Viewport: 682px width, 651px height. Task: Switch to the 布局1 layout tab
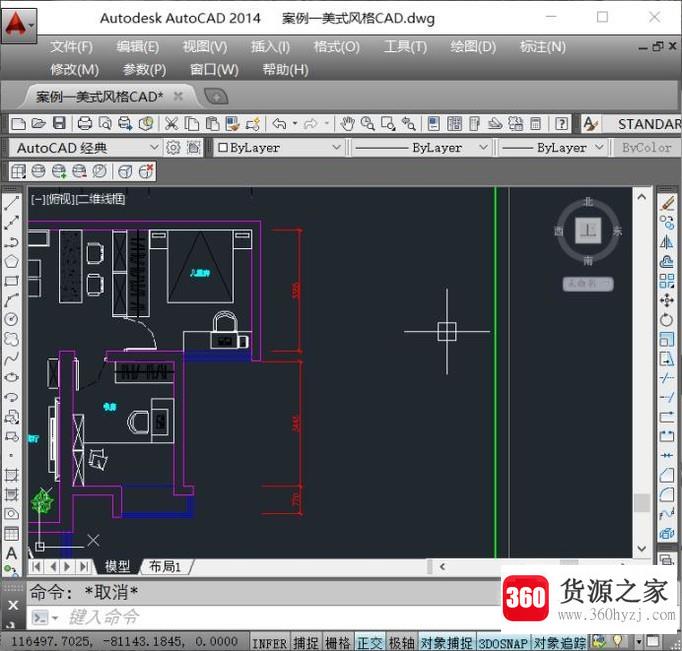tap(165, 566)
